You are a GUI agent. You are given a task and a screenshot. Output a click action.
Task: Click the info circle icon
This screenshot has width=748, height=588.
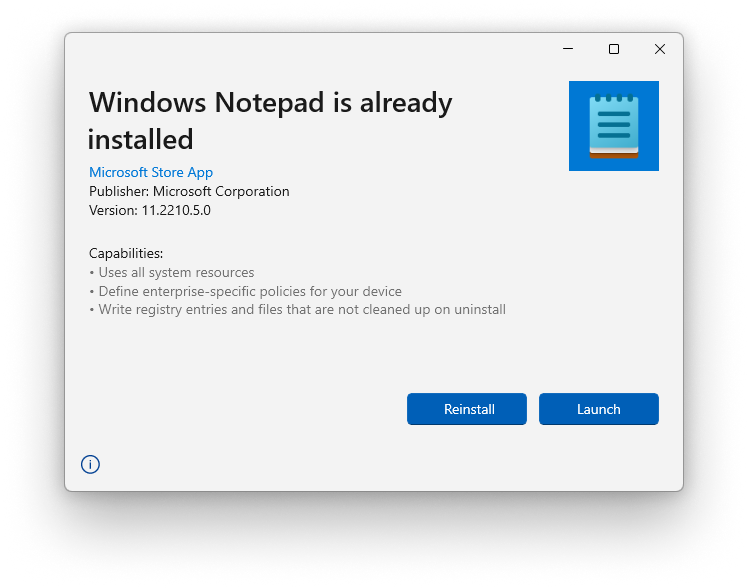tap(90, 464)
